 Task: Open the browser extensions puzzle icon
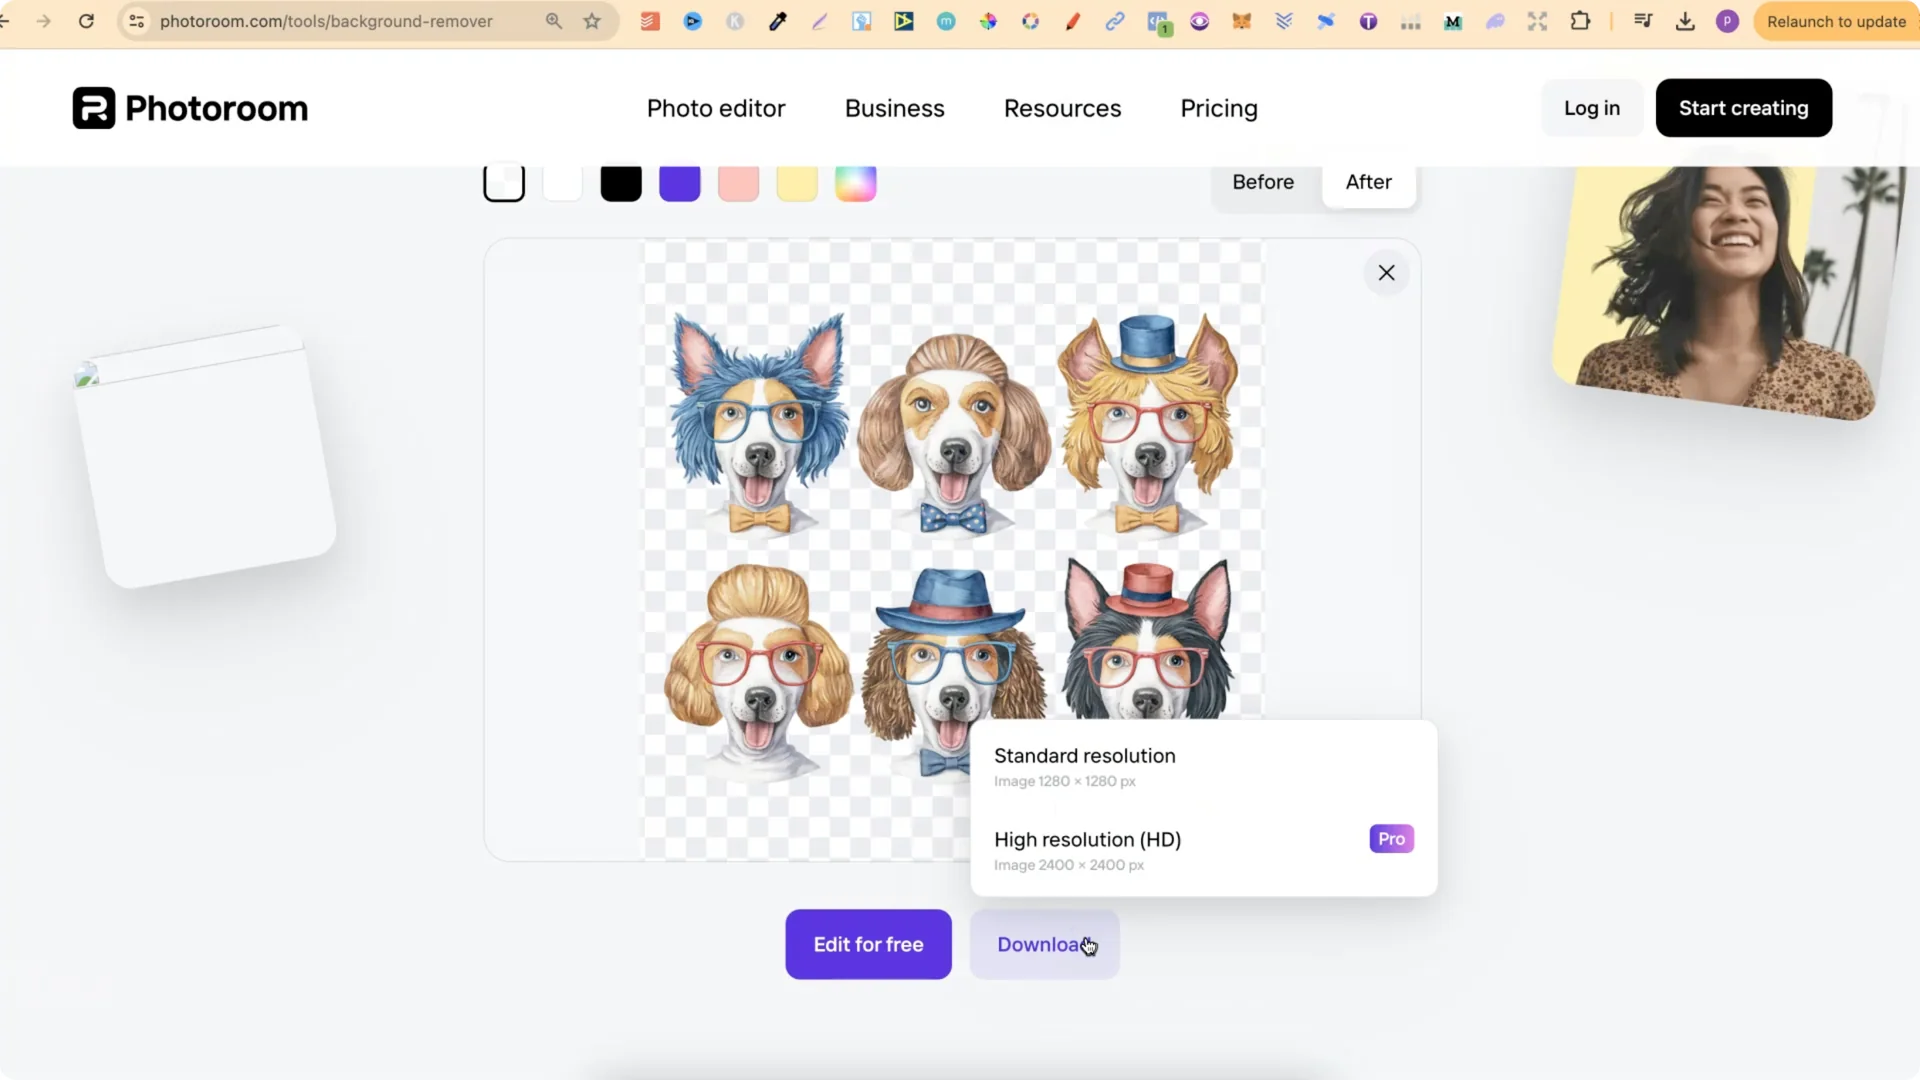pos(1581,21)
